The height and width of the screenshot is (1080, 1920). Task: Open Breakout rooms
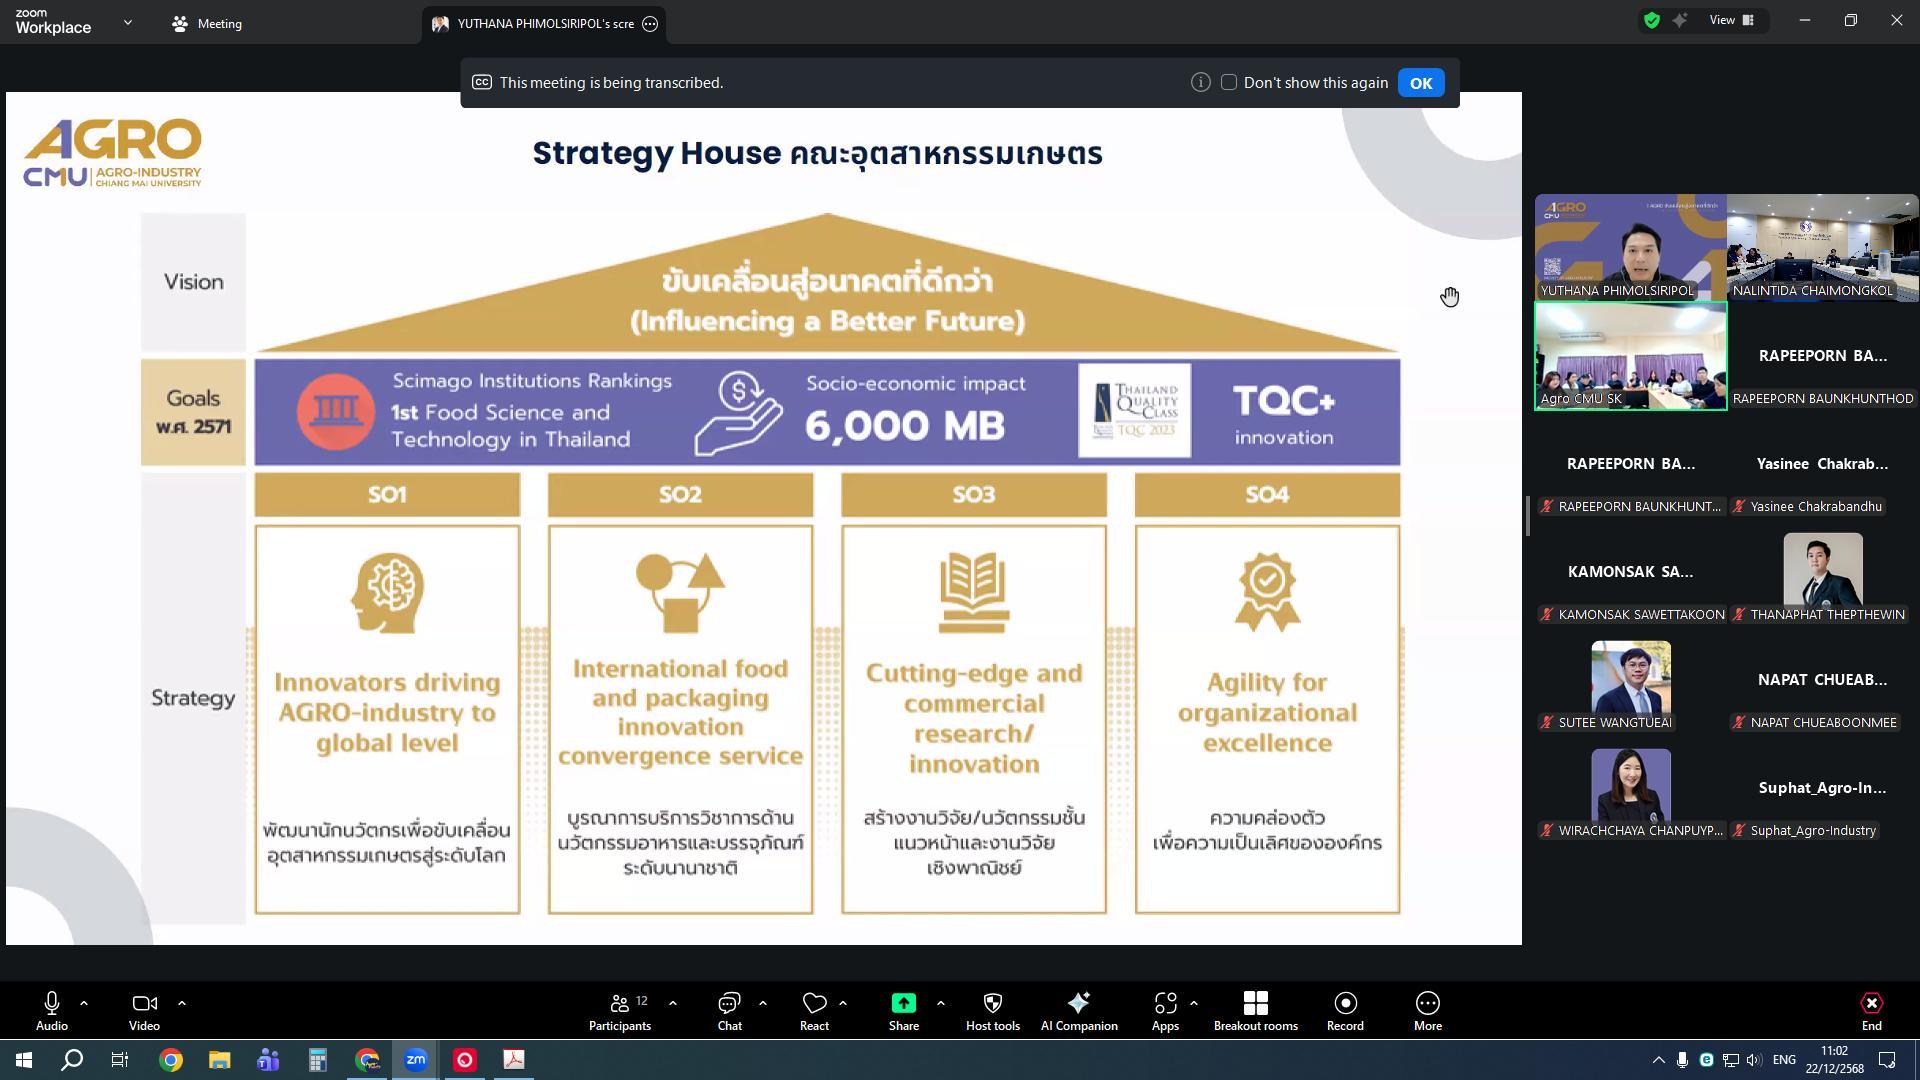point(1255,1010)
